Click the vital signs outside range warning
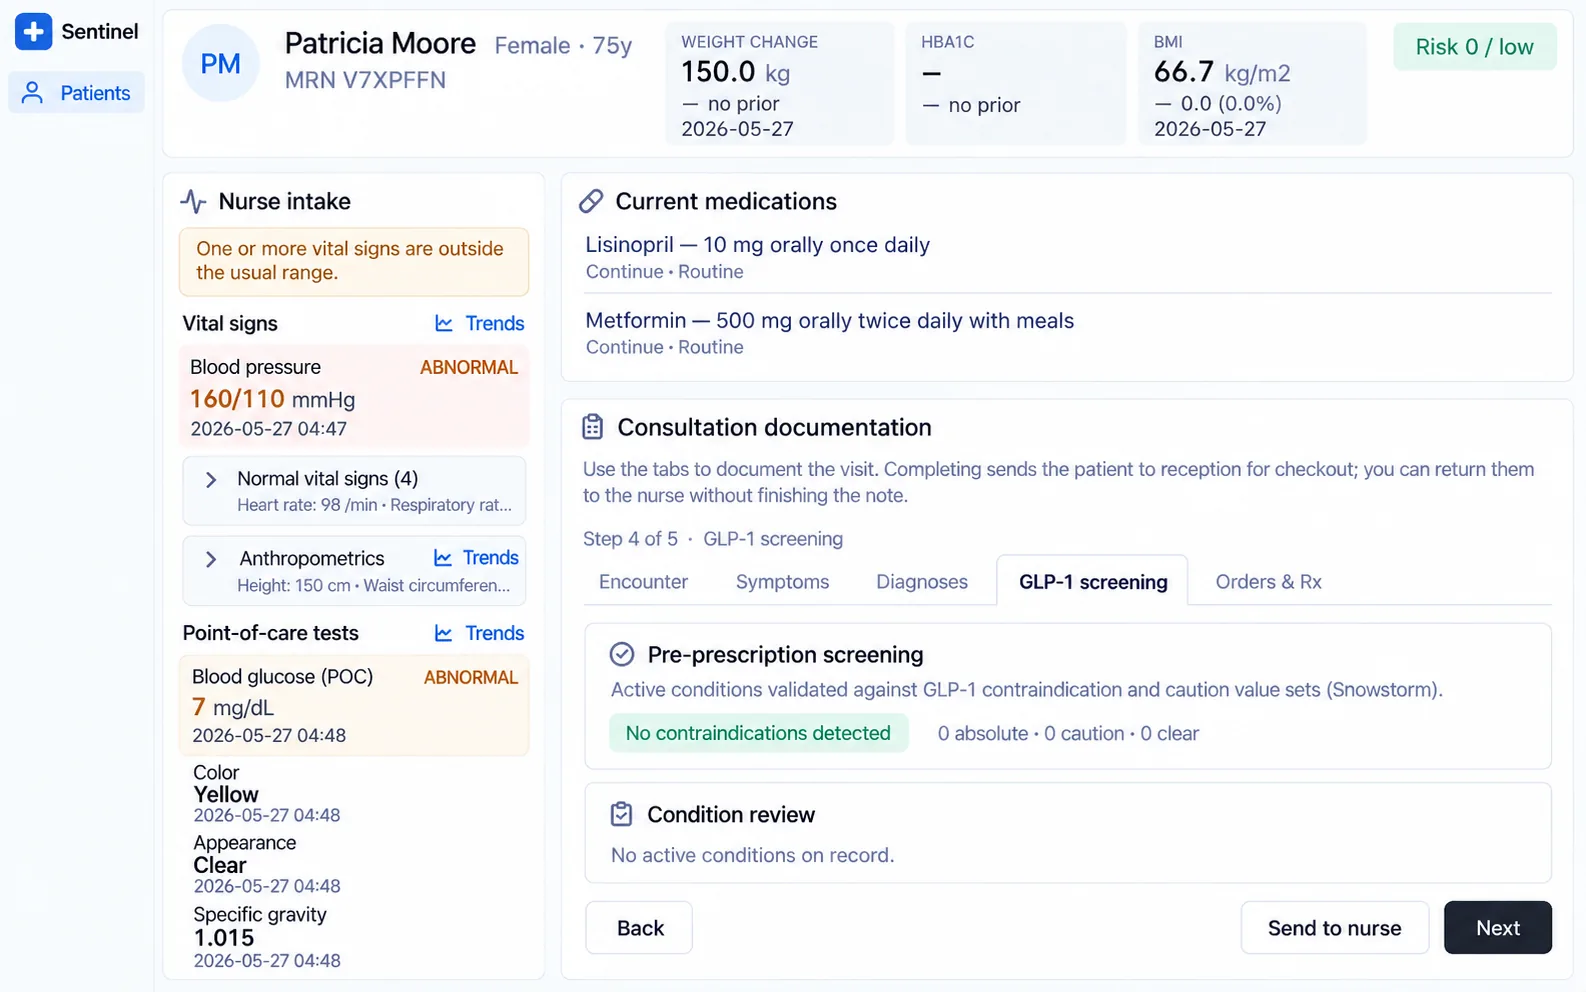Image resolution: width=1586 pixels, height=992 pixels. [354, 262]
